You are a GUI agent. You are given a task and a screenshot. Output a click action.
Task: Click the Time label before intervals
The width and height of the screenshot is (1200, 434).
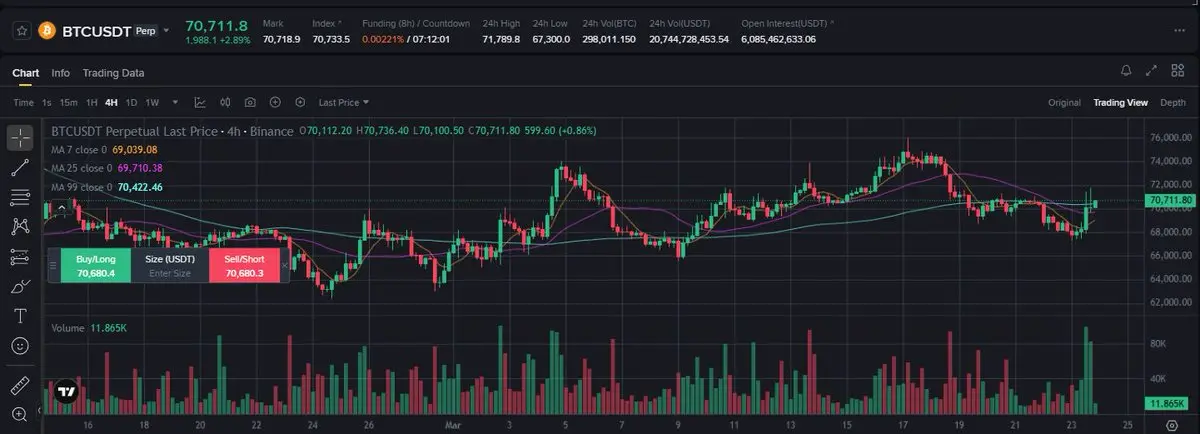pos(23,102)
